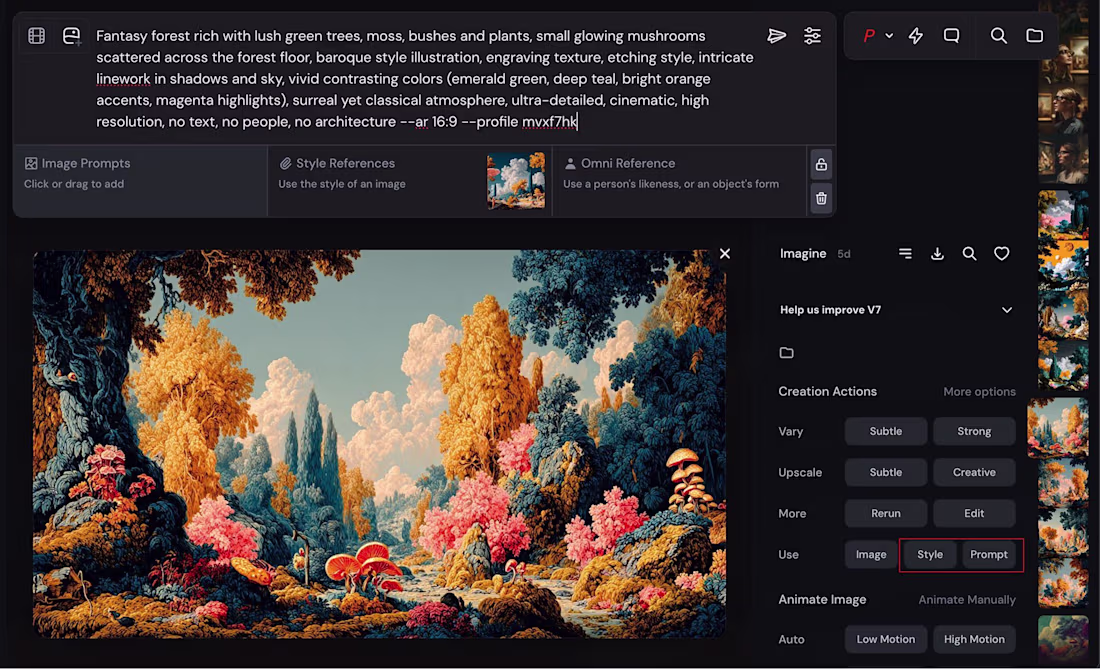This screenshot has height=669, width=1100.
Task: Click Use Style button
Action: (930, 555)
